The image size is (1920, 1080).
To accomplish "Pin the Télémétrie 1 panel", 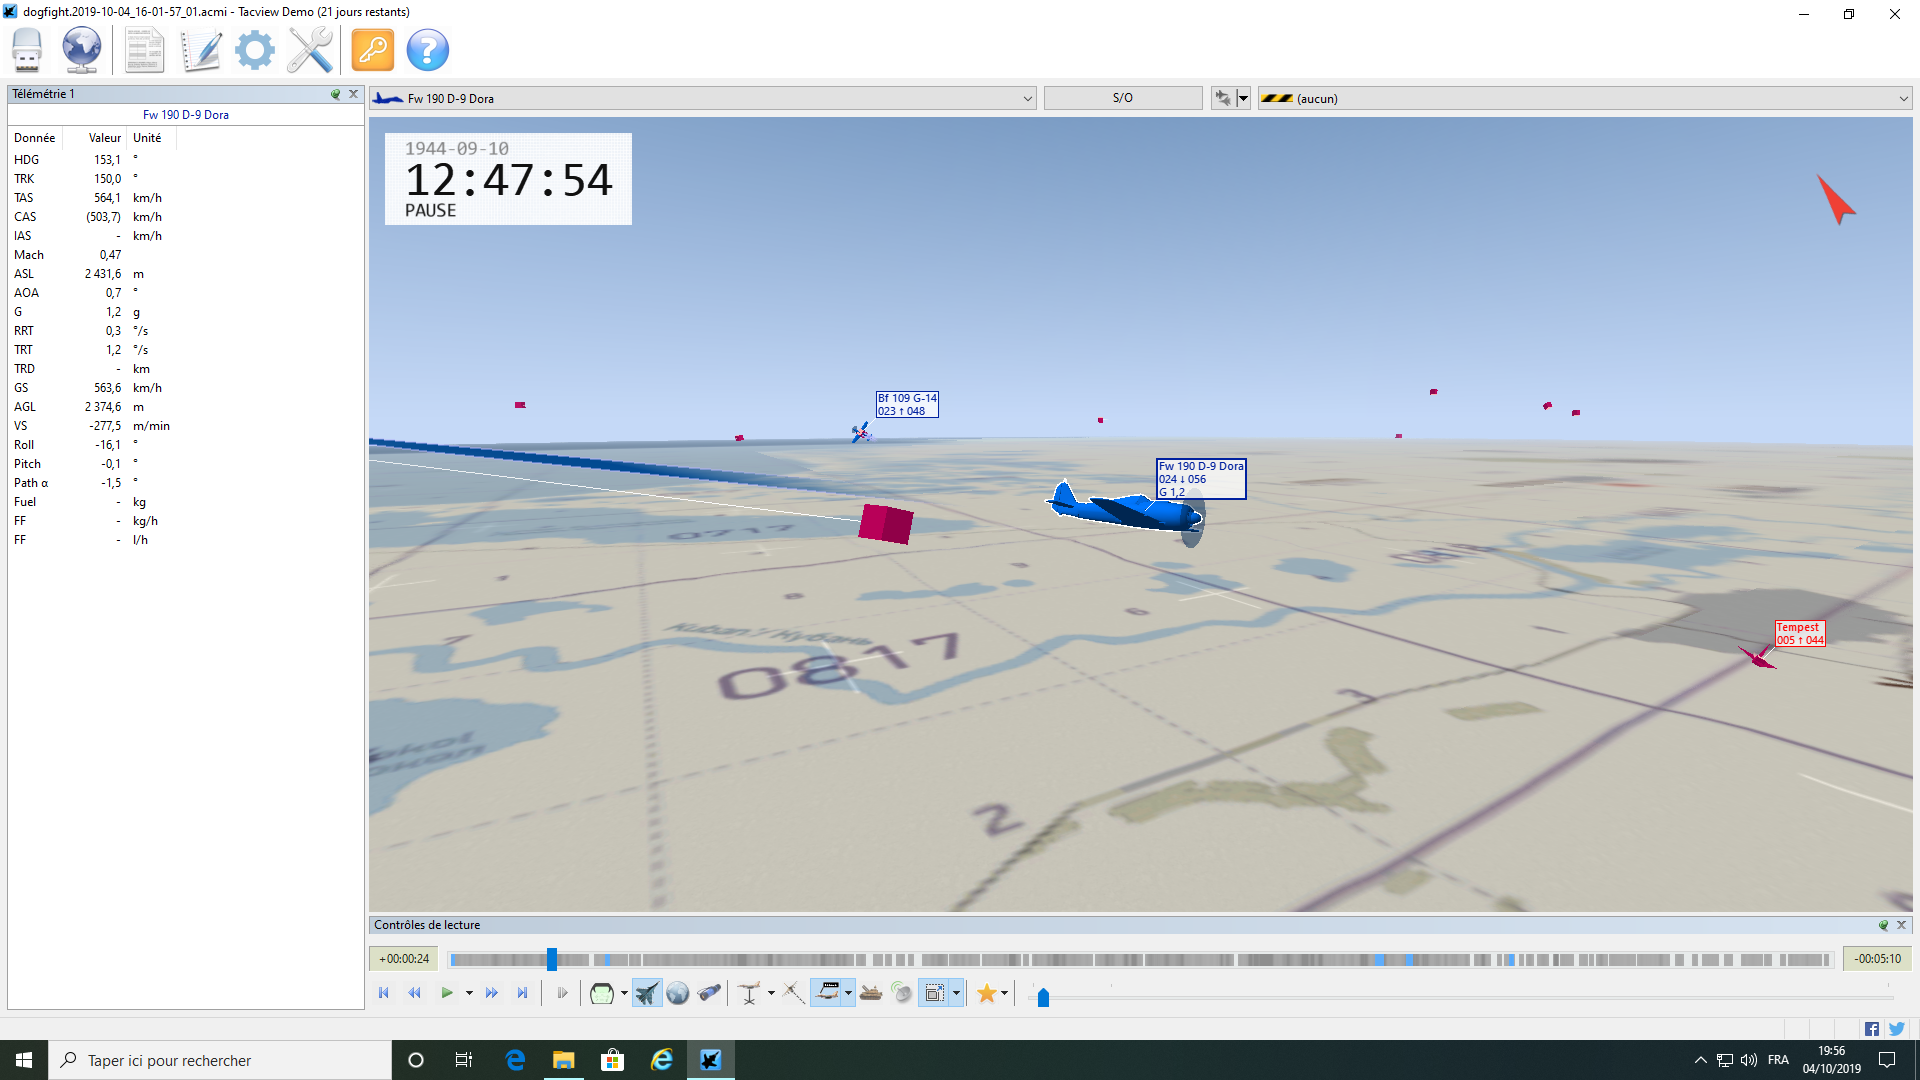I will (336, 94).
